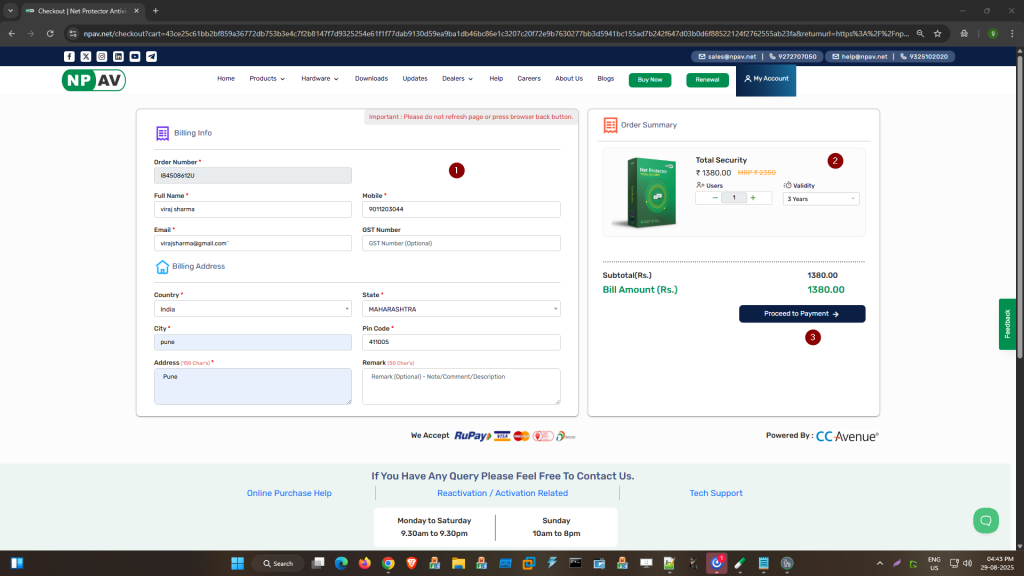The image size is (1024, 576).
Task: Open the Downloads menu item
Action: click(371, 79)
